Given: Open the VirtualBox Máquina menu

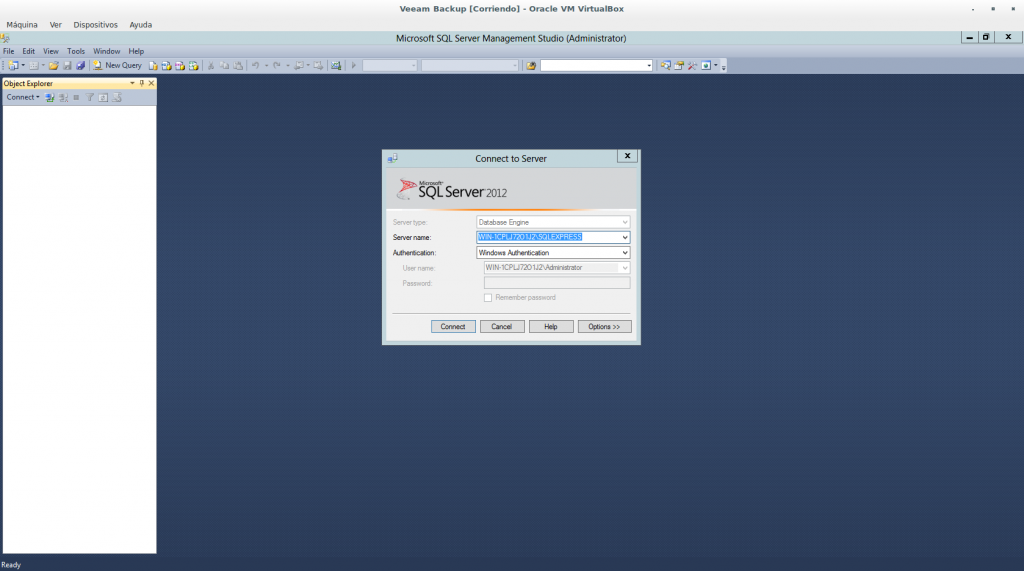Looking at the screenshot, I should (x=22, y=25).
